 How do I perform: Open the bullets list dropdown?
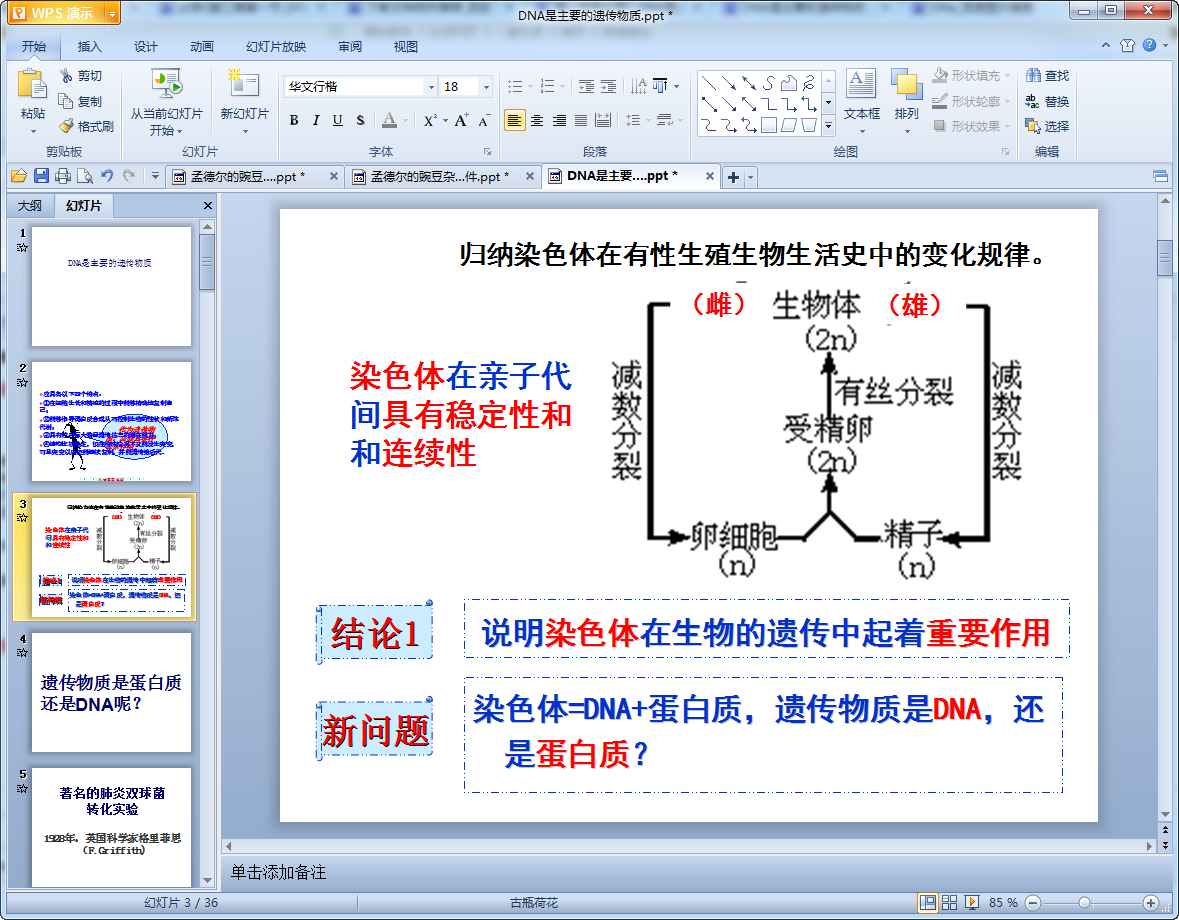pyautogui.click(x=530, y=86)
